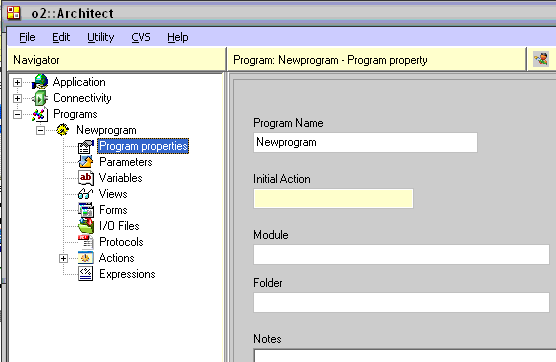This screenshot has width=556, height=362.
Task: Click the Program Name input field
Action: pos(365,143)
